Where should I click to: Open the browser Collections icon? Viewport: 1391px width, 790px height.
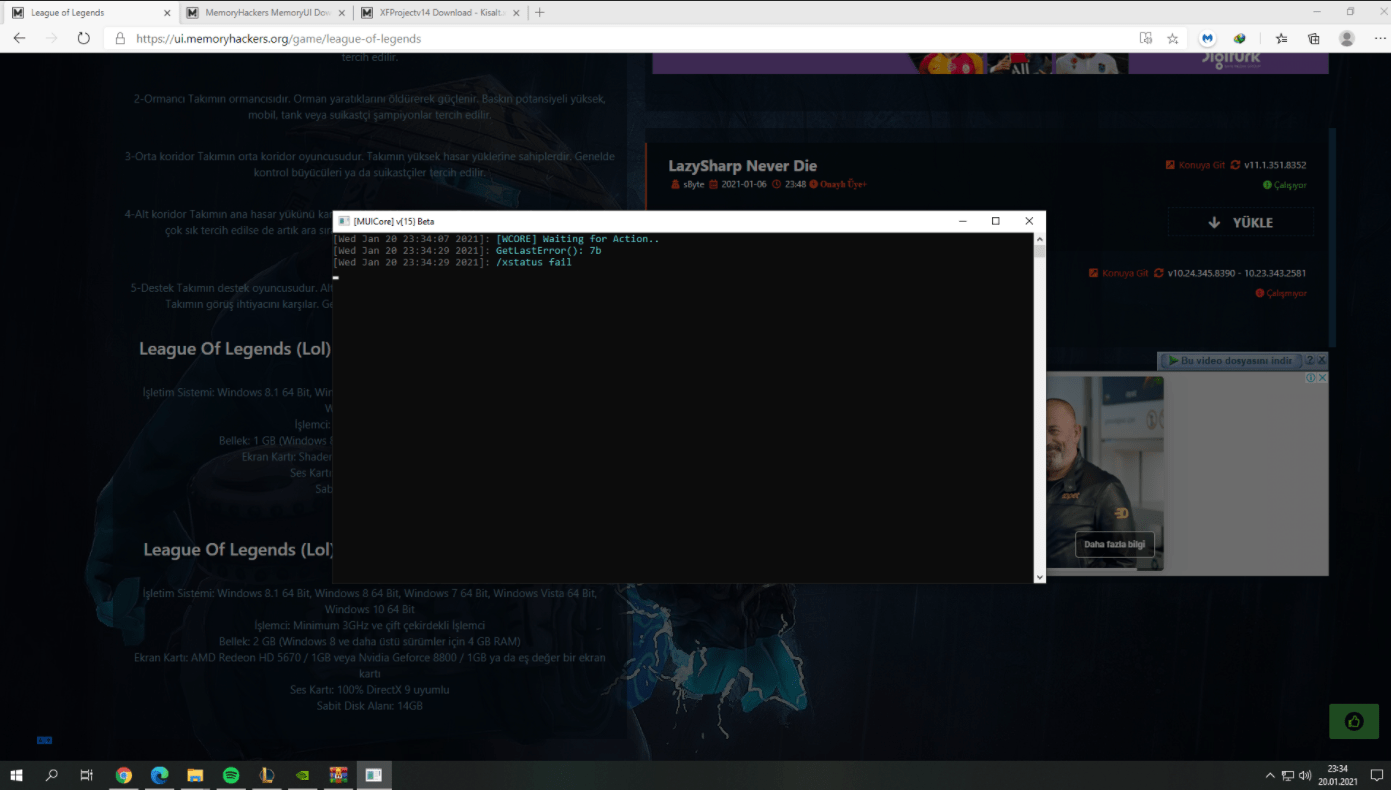coord(1314,38)
